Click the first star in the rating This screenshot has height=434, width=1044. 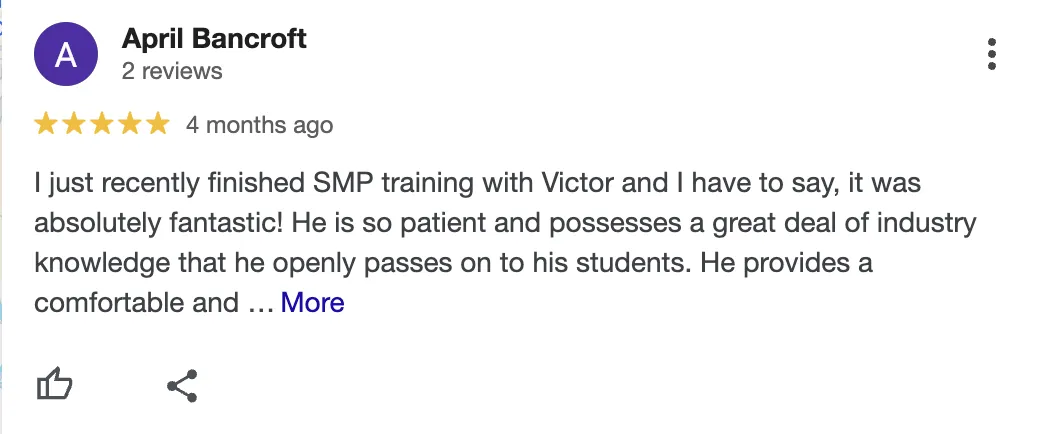[x=46, y=125]
